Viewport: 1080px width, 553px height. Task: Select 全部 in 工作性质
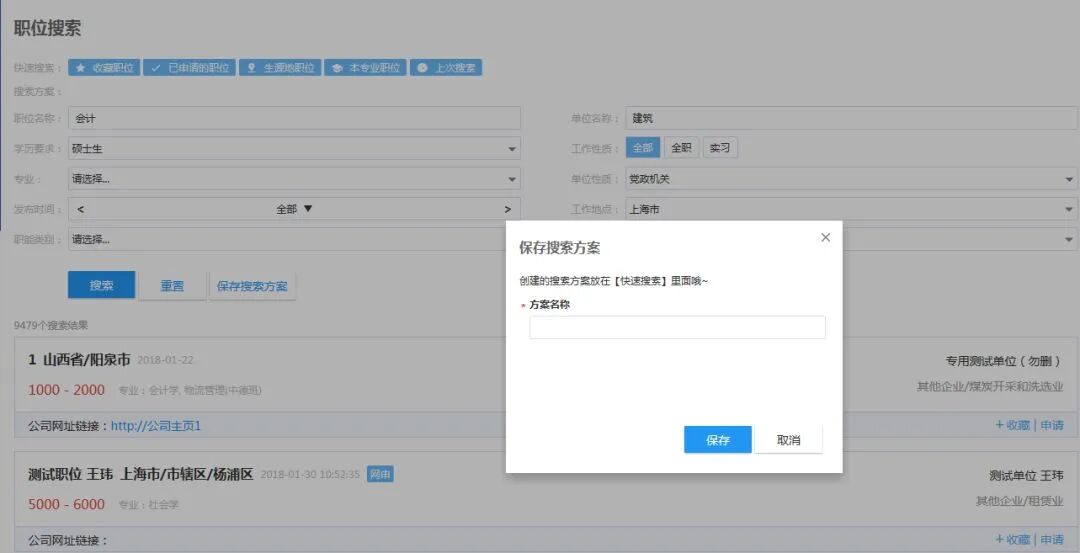(643, 147)
